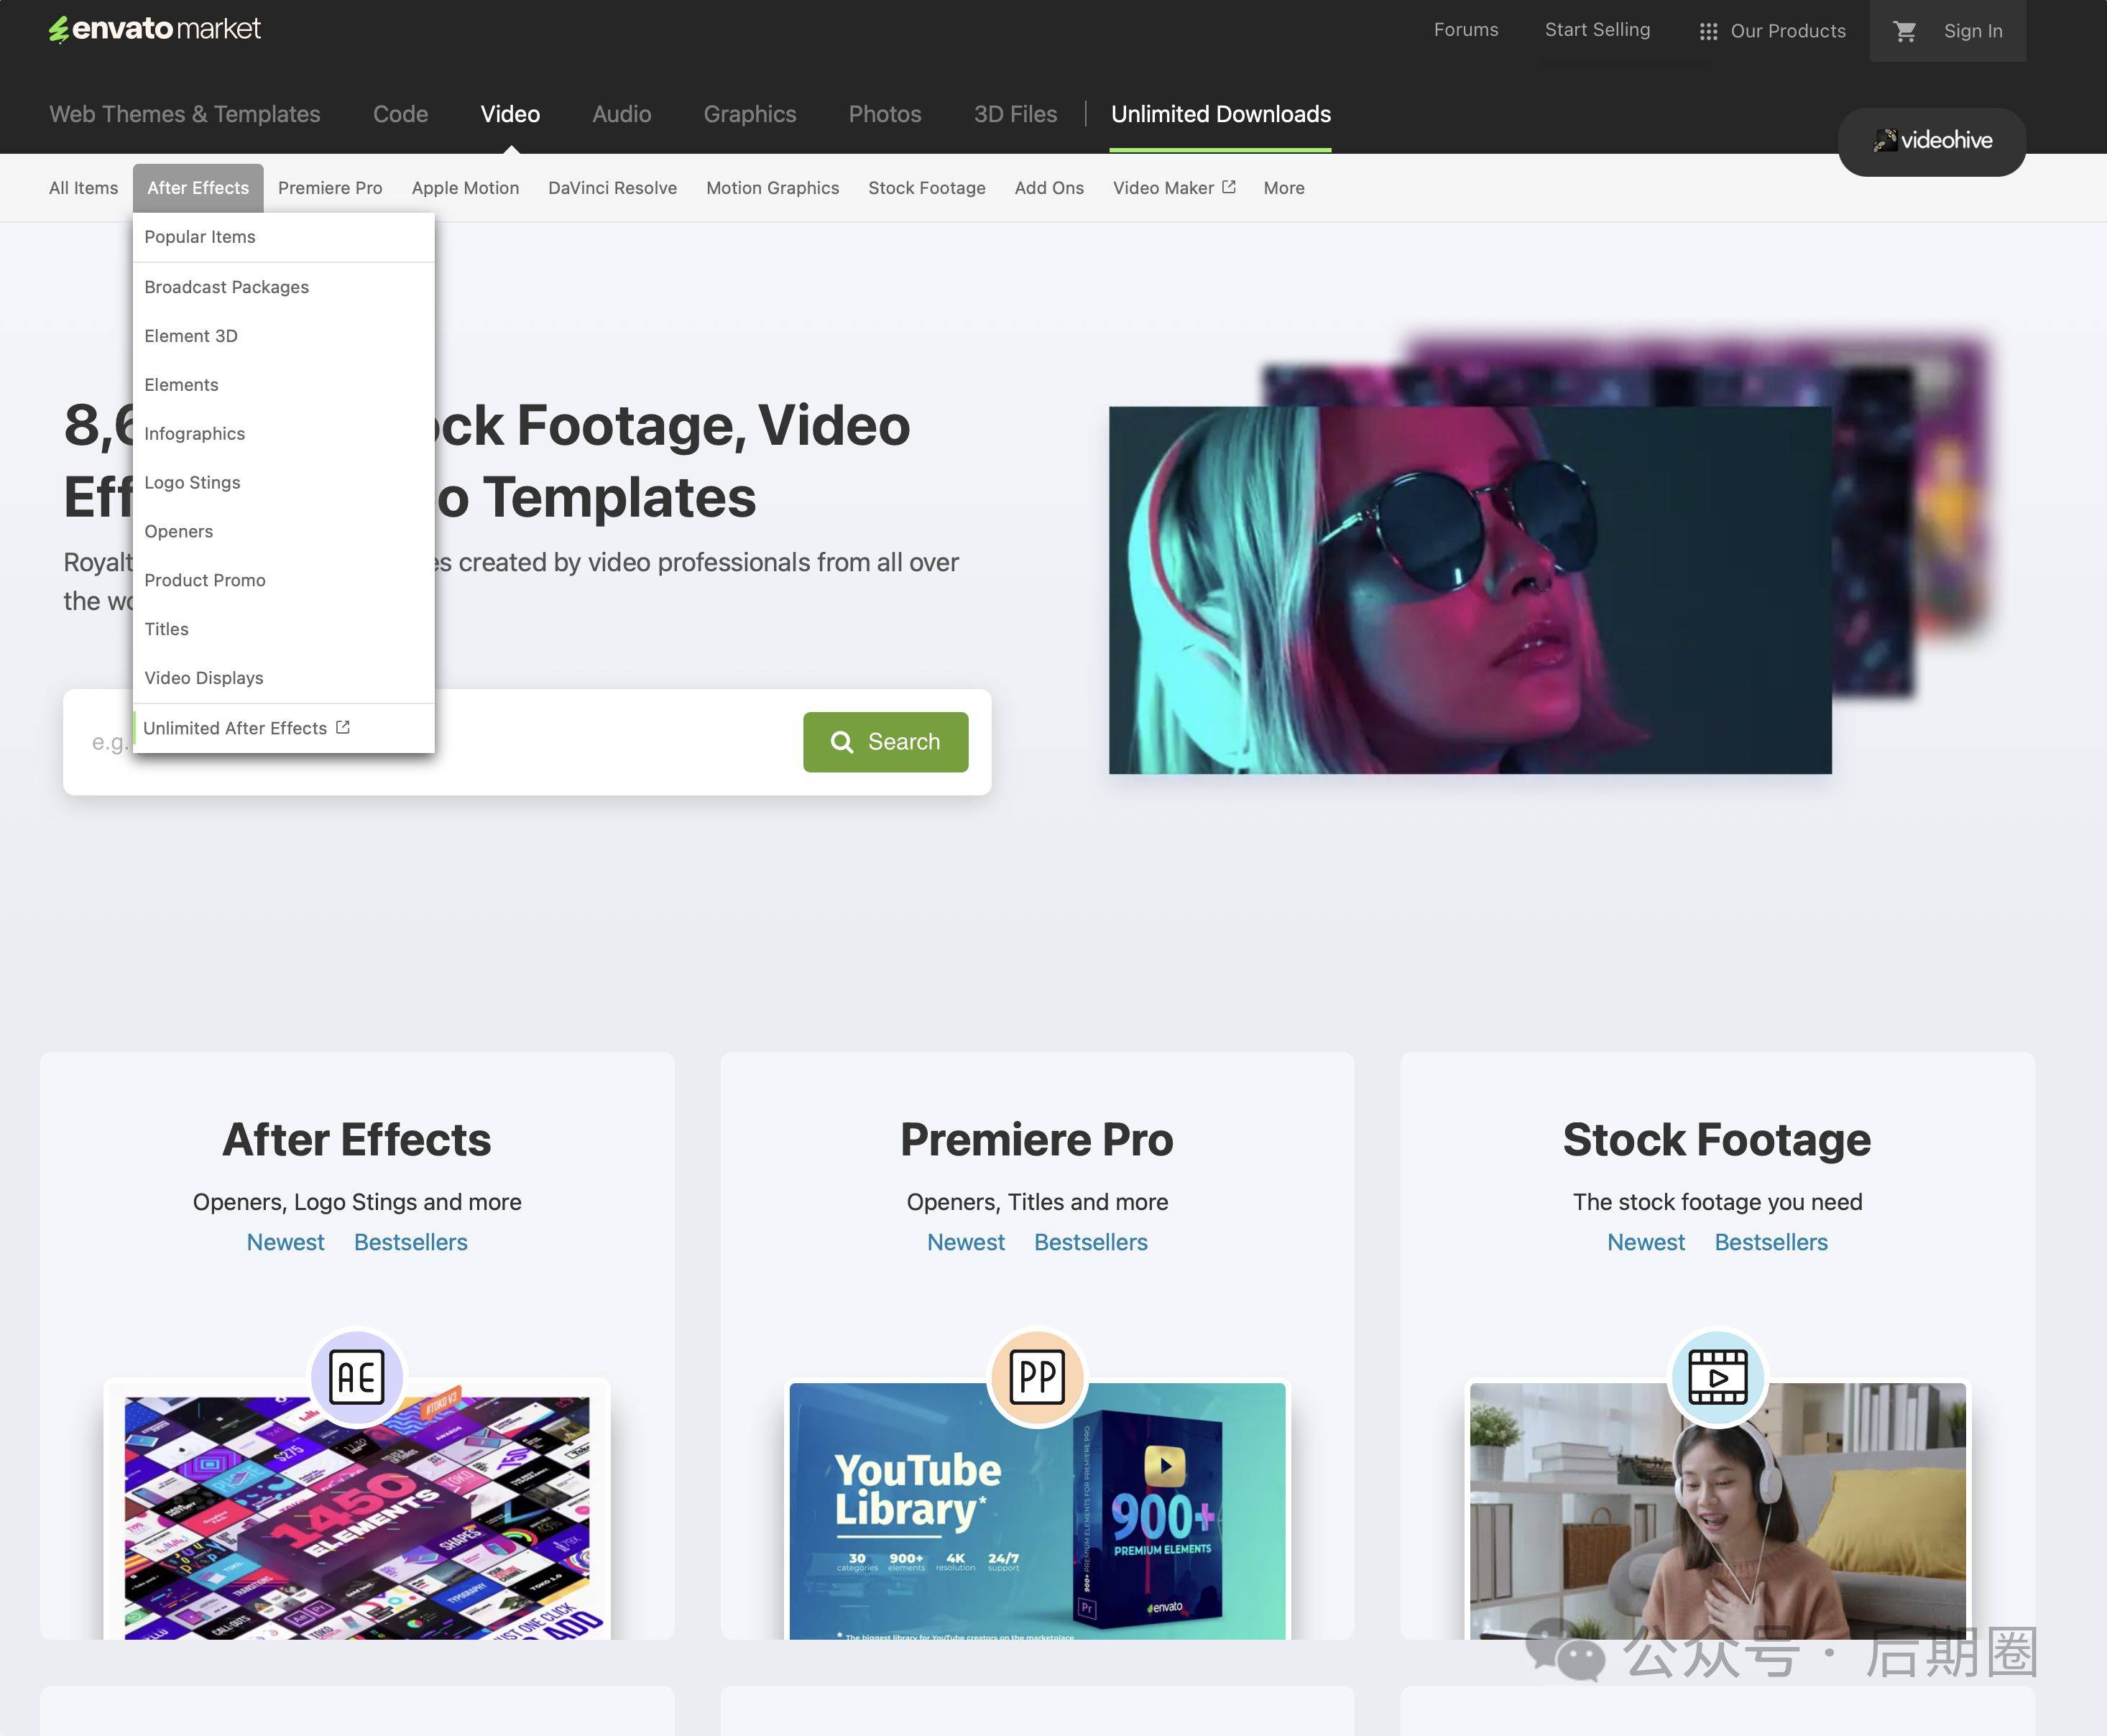The image size is (2107, 1736).
Task: Choose Popular Items from dropdown
Action: click(284, 237)
